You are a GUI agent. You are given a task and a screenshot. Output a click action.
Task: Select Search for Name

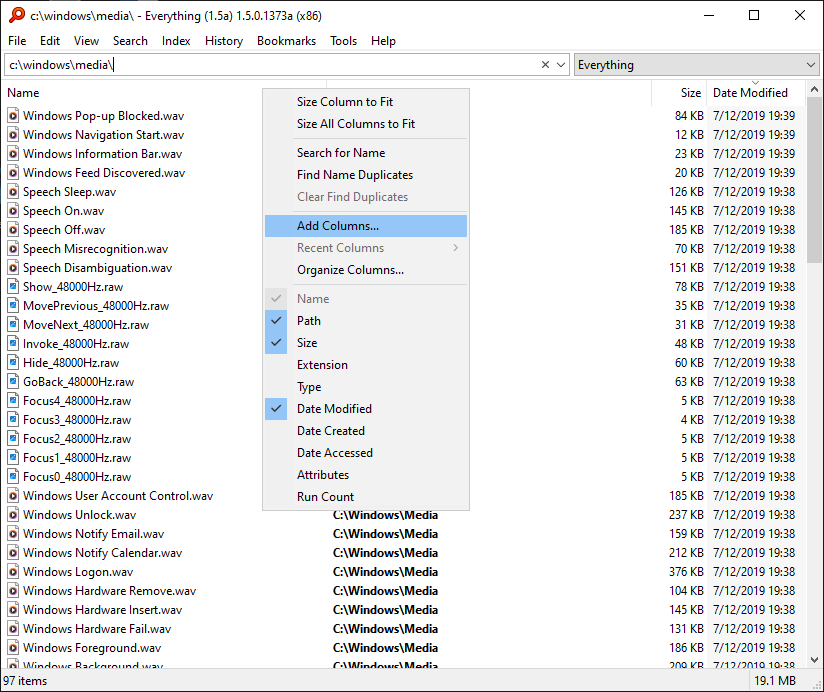pos(366,153)
